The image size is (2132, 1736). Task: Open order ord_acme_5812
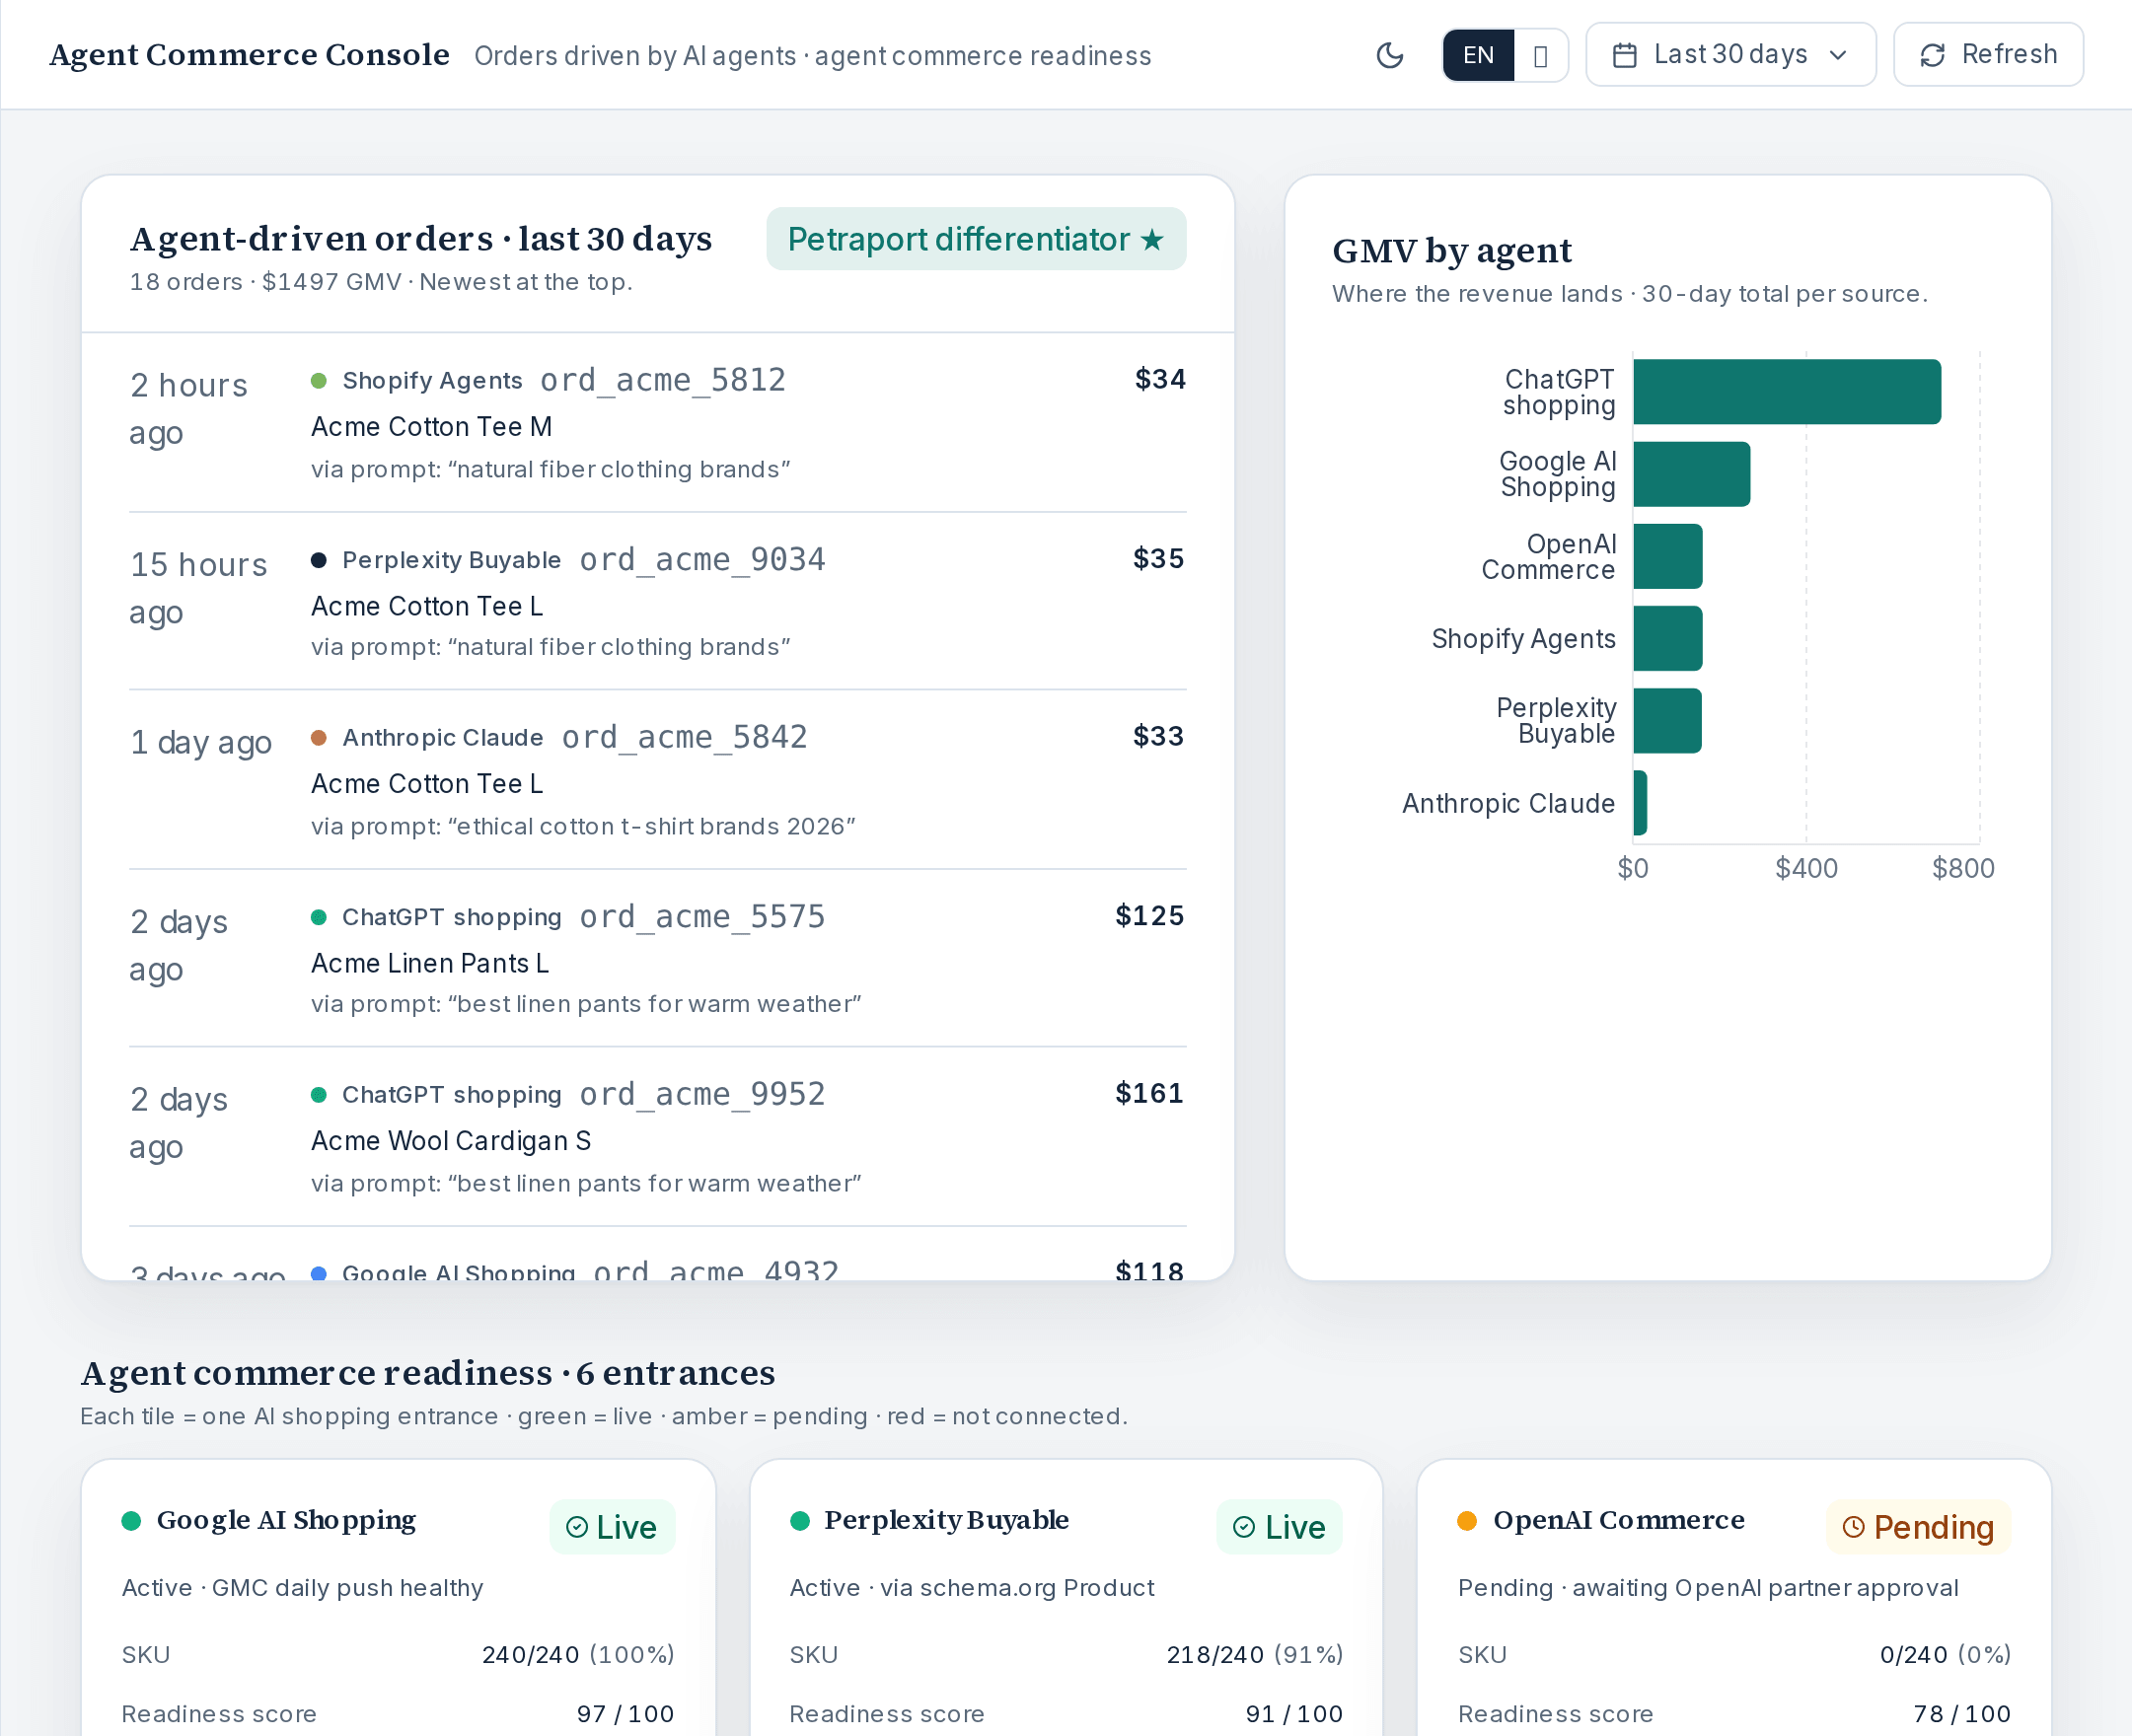pos(663,380)
